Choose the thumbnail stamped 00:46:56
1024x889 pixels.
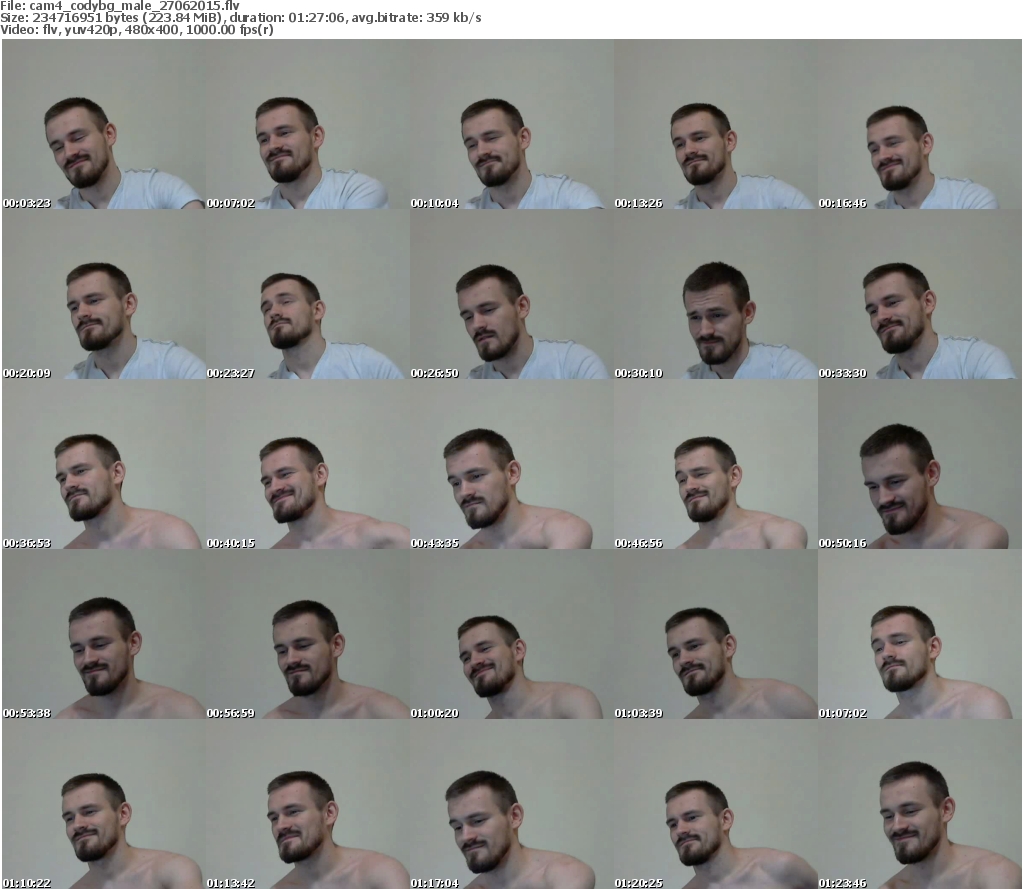(x=716, y=464)
